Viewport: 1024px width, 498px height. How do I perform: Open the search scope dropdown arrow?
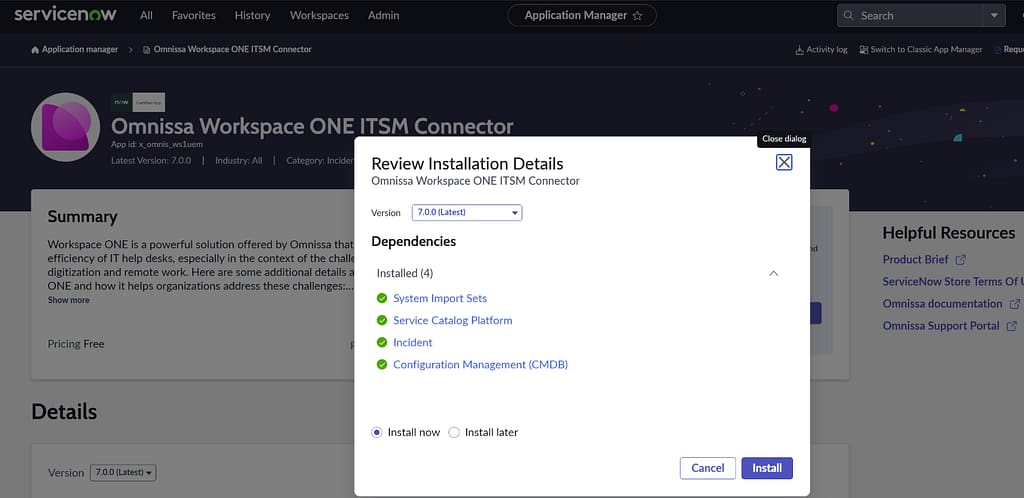pyautogui.click(x=993, y=16)
